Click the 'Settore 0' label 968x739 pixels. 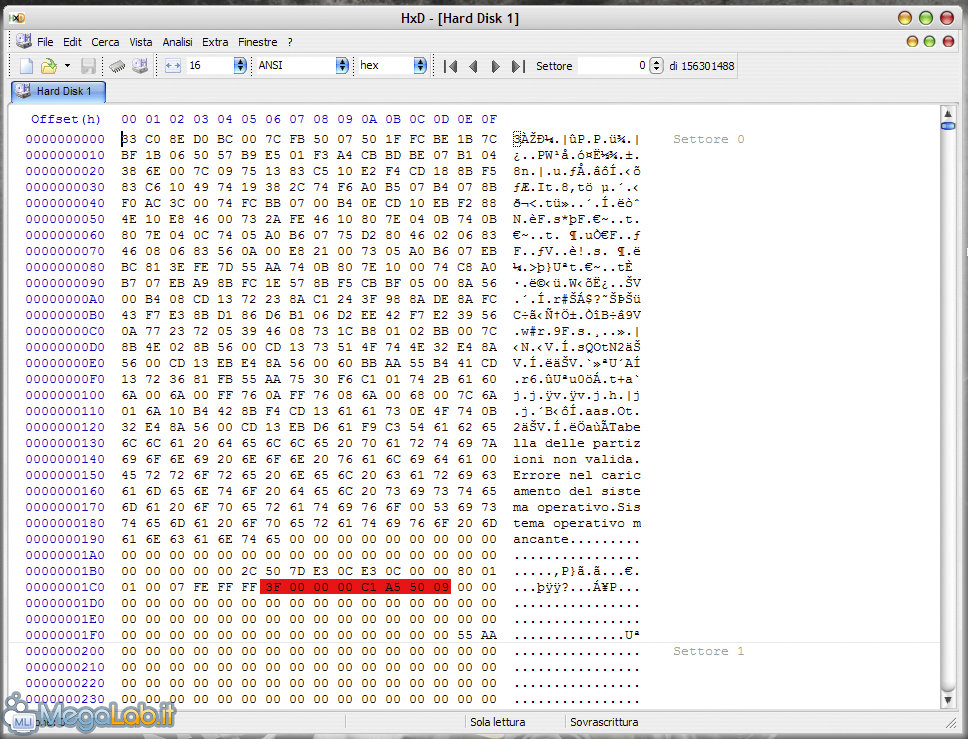tap(709, 139)
